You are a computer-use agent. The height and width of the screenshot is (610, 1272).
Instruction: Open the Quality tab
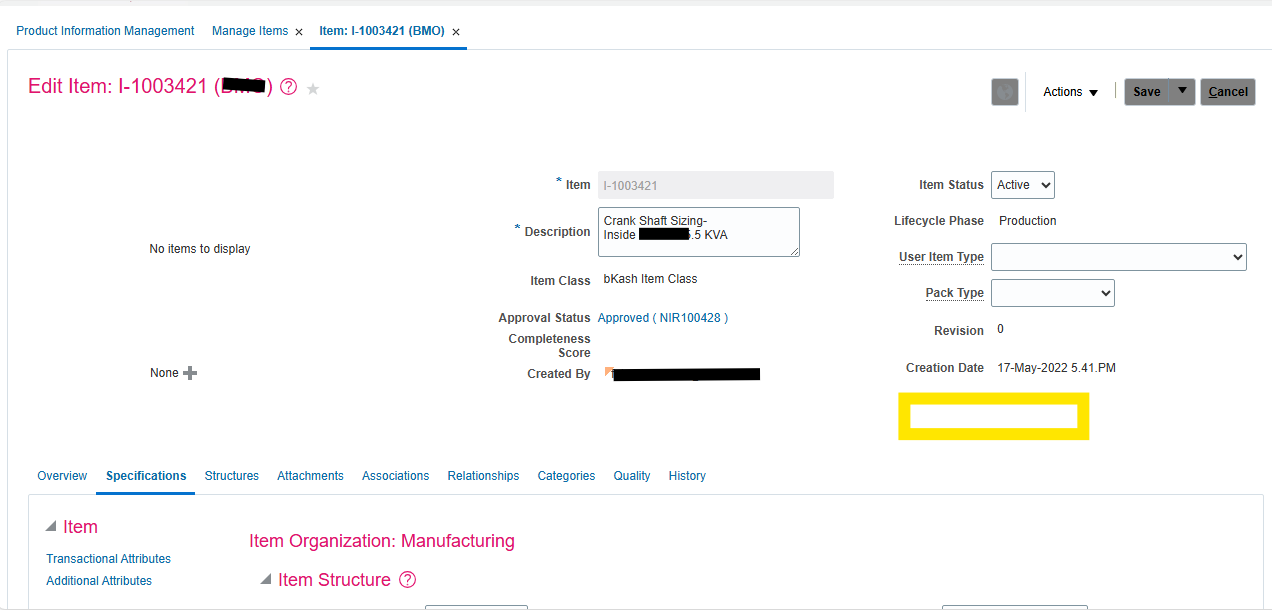(632, 476)
